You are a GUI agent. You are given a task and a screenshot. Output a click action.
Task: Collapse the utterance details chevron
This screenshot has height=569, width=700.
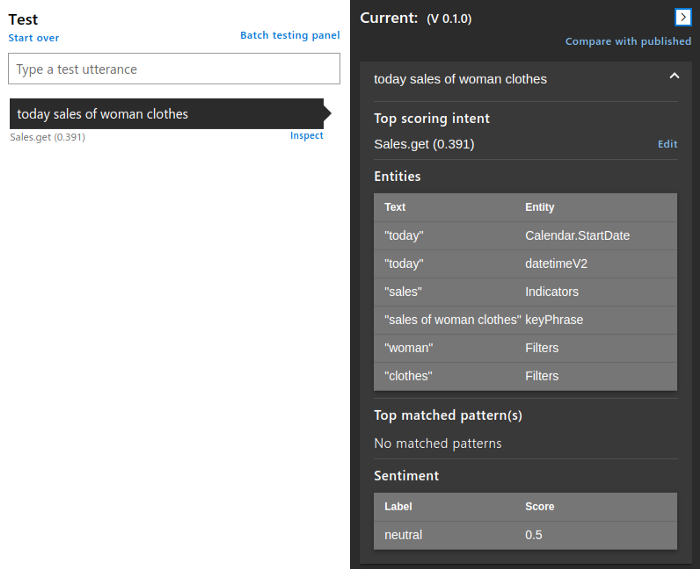tap(674, 76)
